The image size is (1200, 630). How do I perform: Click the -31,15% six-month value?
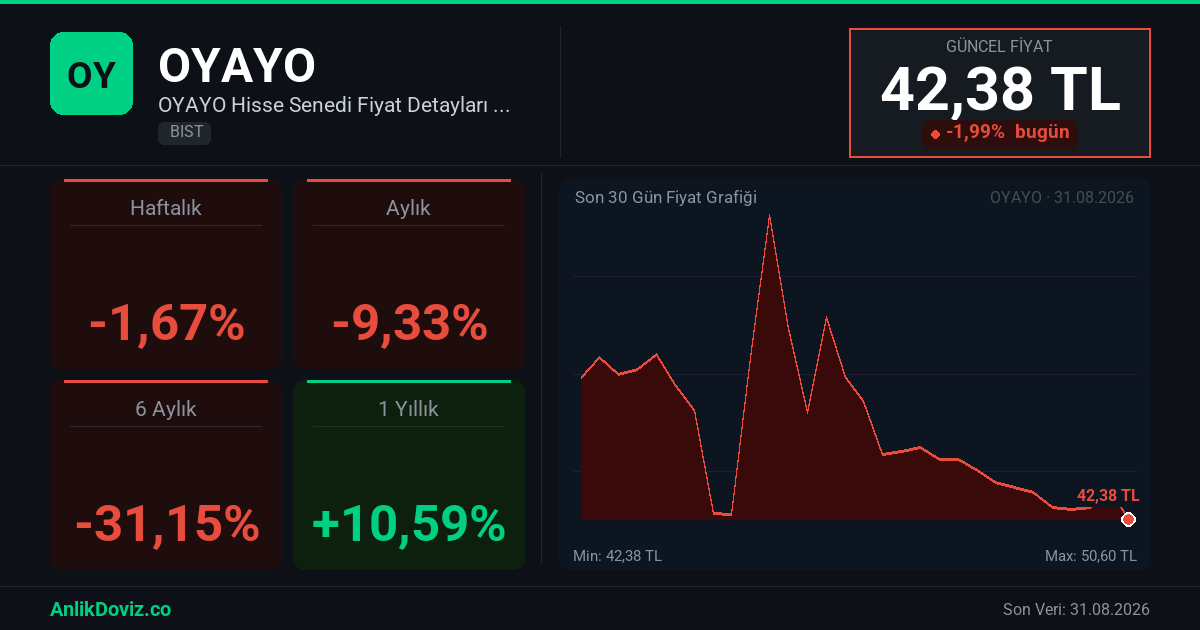[166, 523]
